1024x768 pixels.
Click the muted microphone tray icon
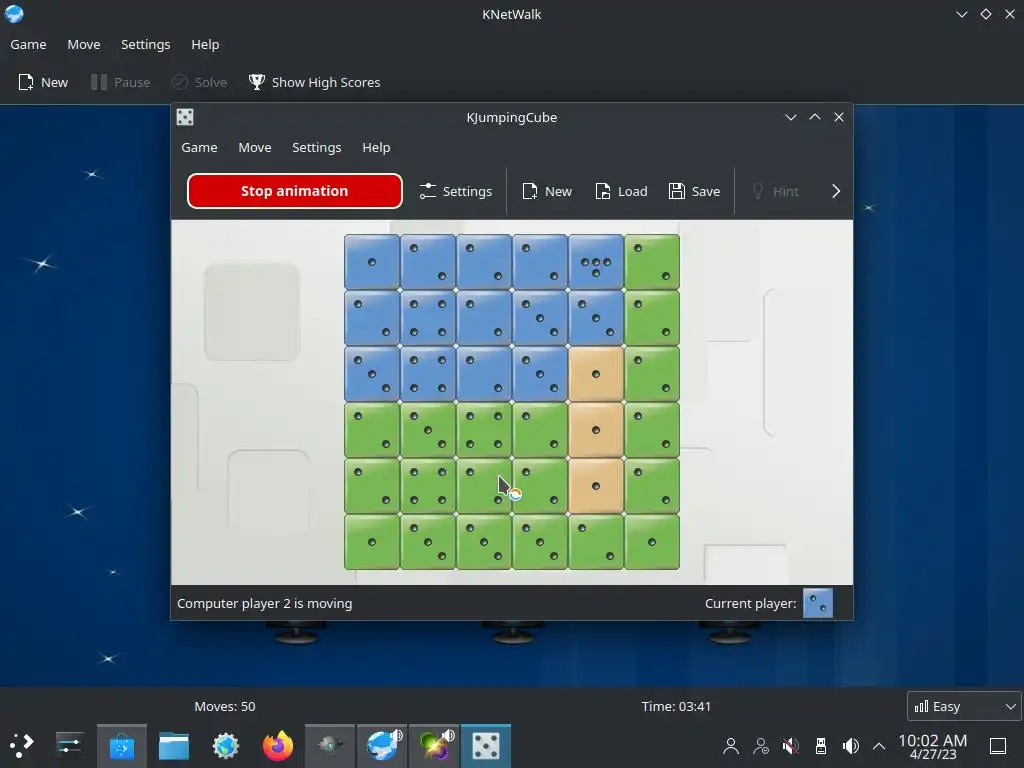791,745
